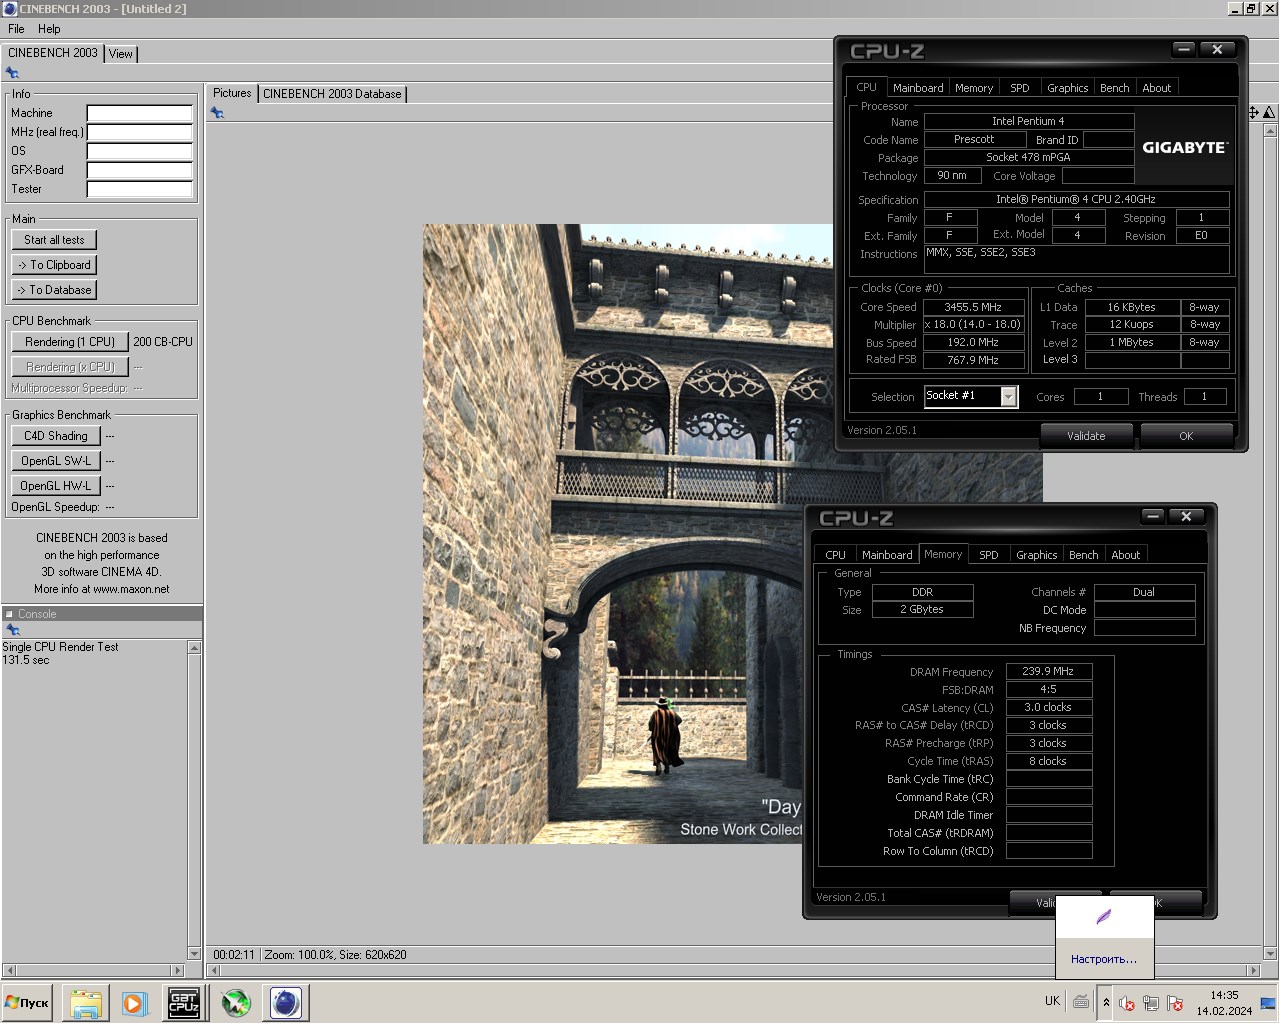Click the muted volume tray icon
Viewport: 1279px width, 1023px height.
pos(1127,1003)
